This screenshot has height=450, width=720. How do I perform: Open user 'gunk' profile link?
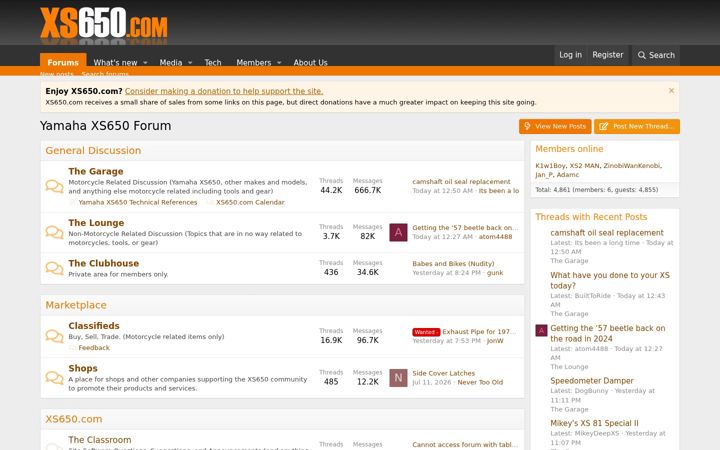coord(495,272)
